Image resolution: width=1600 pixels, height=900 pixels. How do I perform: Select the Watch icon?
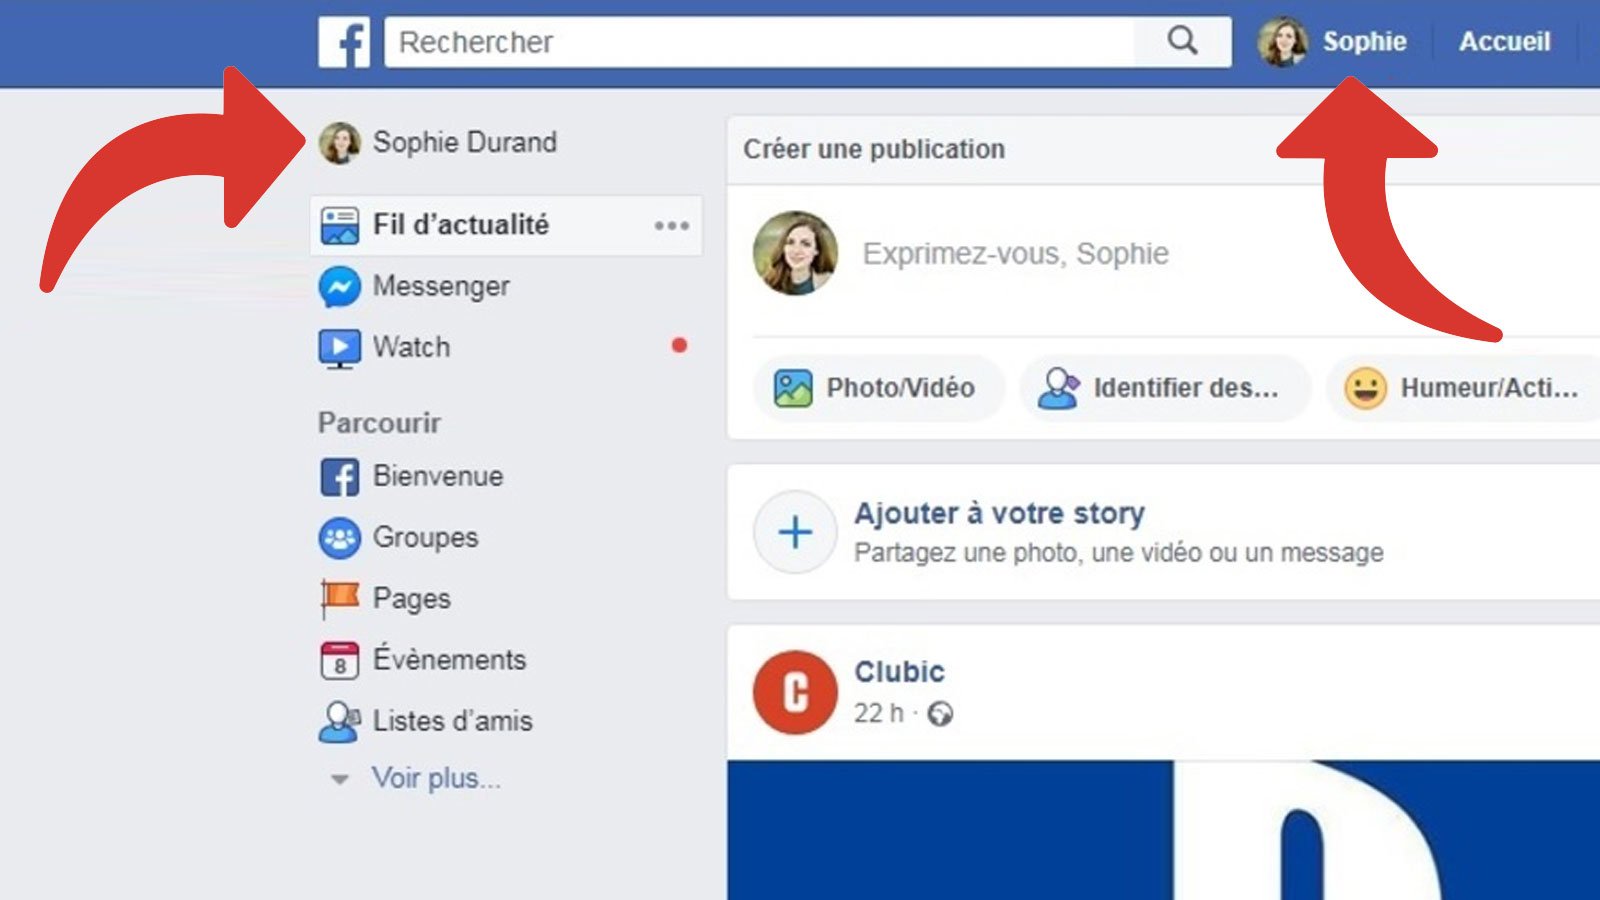tap(340, 347)
